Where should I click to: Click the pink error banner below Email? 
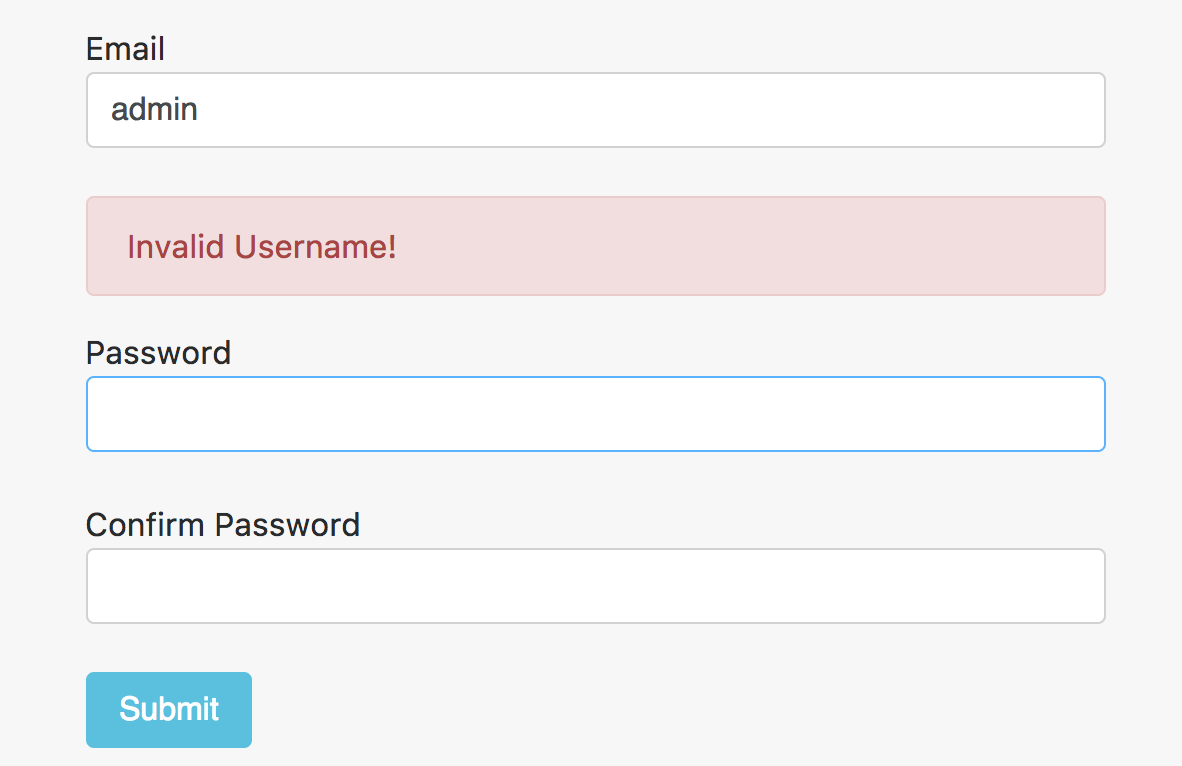[595, 246]
